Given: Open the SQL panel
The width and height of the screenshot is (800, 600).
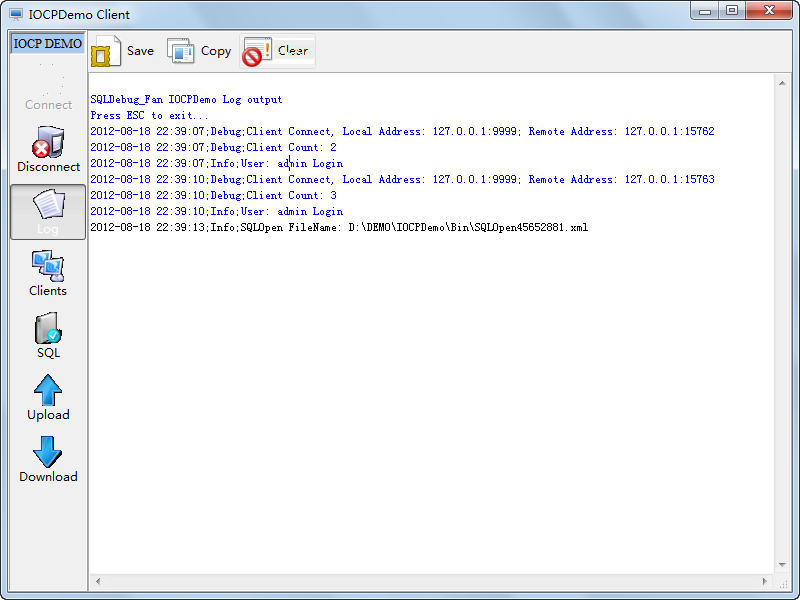Looking at the screenshot, I should tap(48, 335).
